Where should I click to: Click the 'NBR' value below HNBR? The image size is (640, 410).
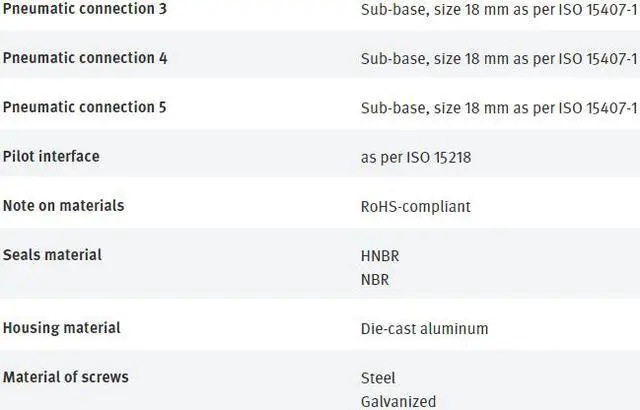[x=375, y=279]
